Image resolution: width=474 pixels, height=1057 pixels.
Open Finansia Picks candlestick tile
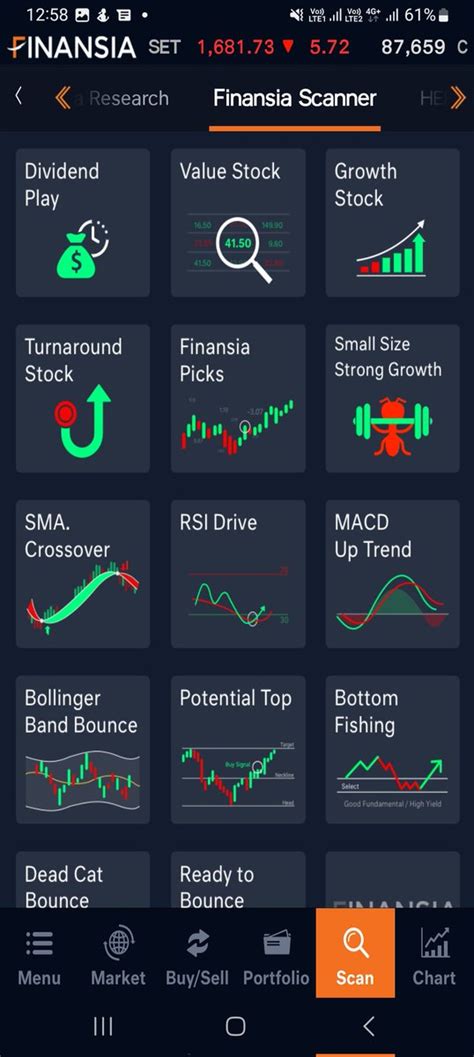click(238, 398)
